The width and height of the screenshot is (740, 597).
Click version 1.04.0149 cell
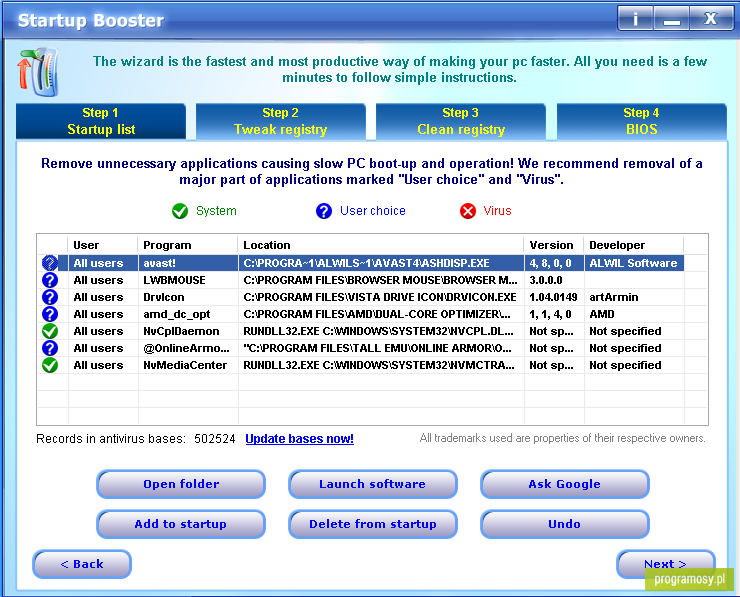click(x=553, y=297)
